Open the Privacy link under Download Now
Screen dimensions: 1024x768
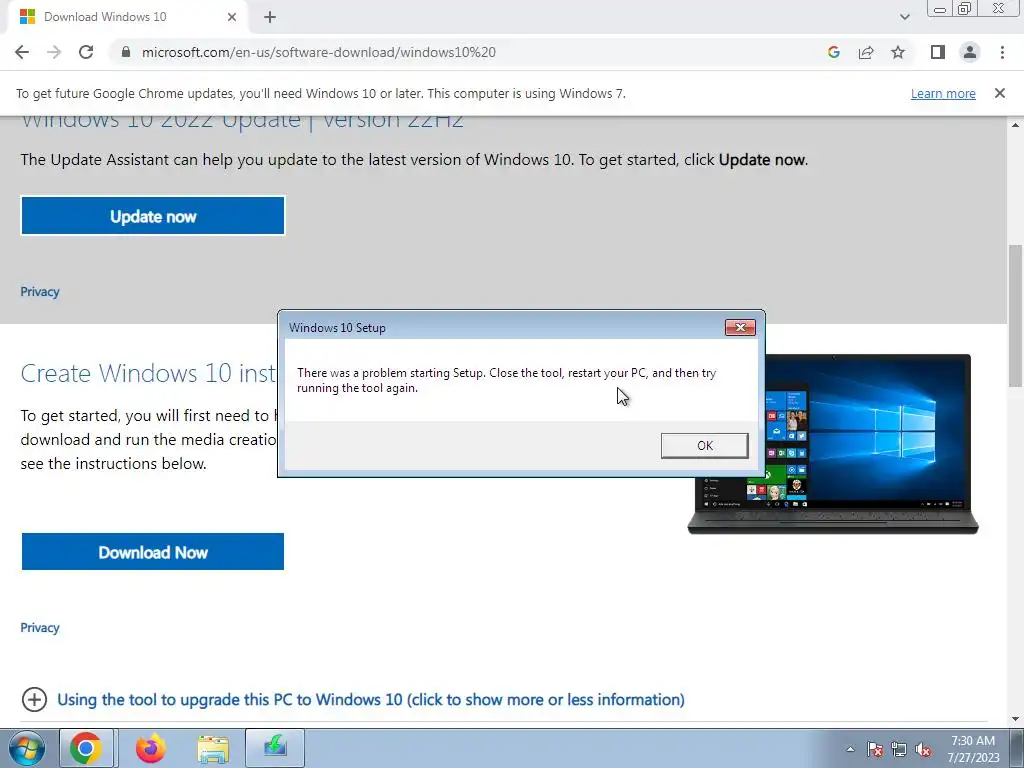point(40,628)
